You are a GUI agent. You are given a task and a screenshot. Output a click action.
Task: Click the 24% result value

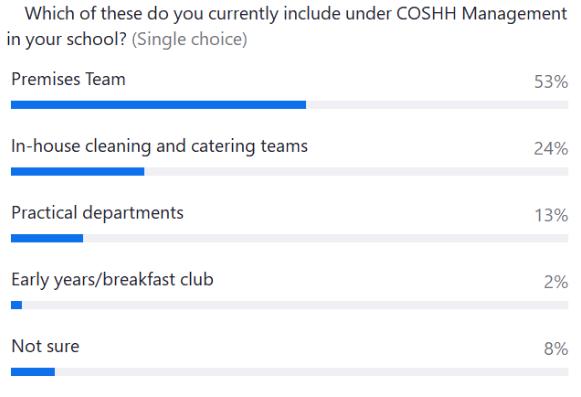pos(551,148)
